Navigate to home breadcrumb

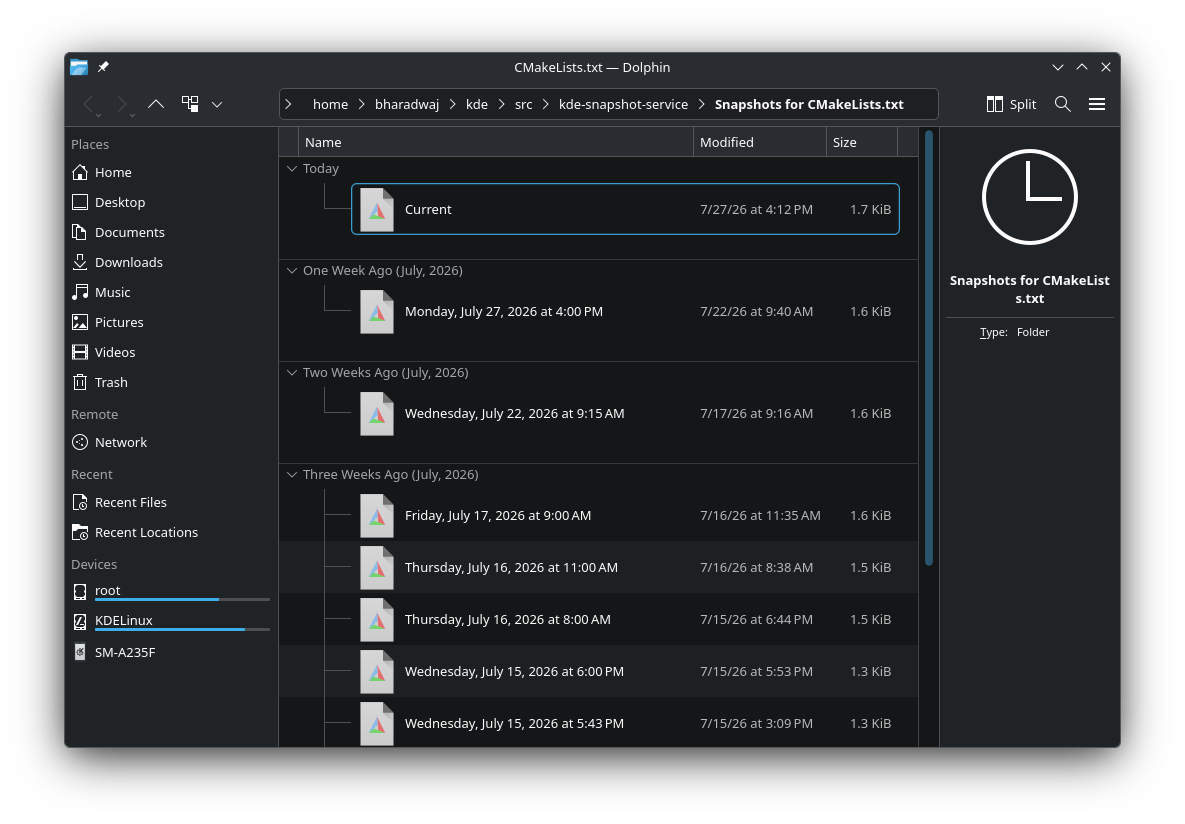[x=330, y=104]
